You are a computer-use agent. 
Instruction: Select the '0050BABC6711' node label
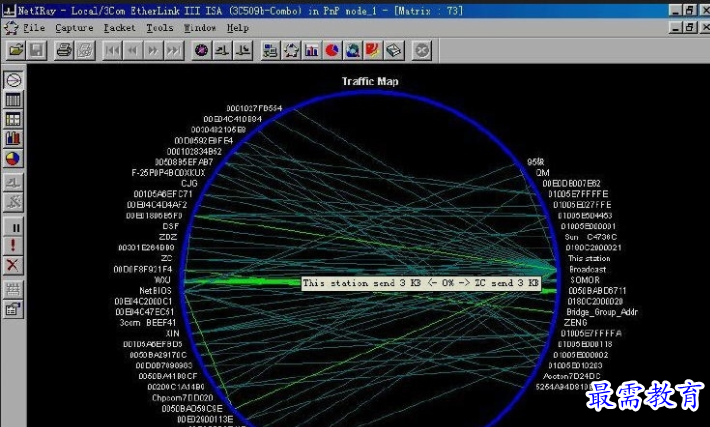597,290
